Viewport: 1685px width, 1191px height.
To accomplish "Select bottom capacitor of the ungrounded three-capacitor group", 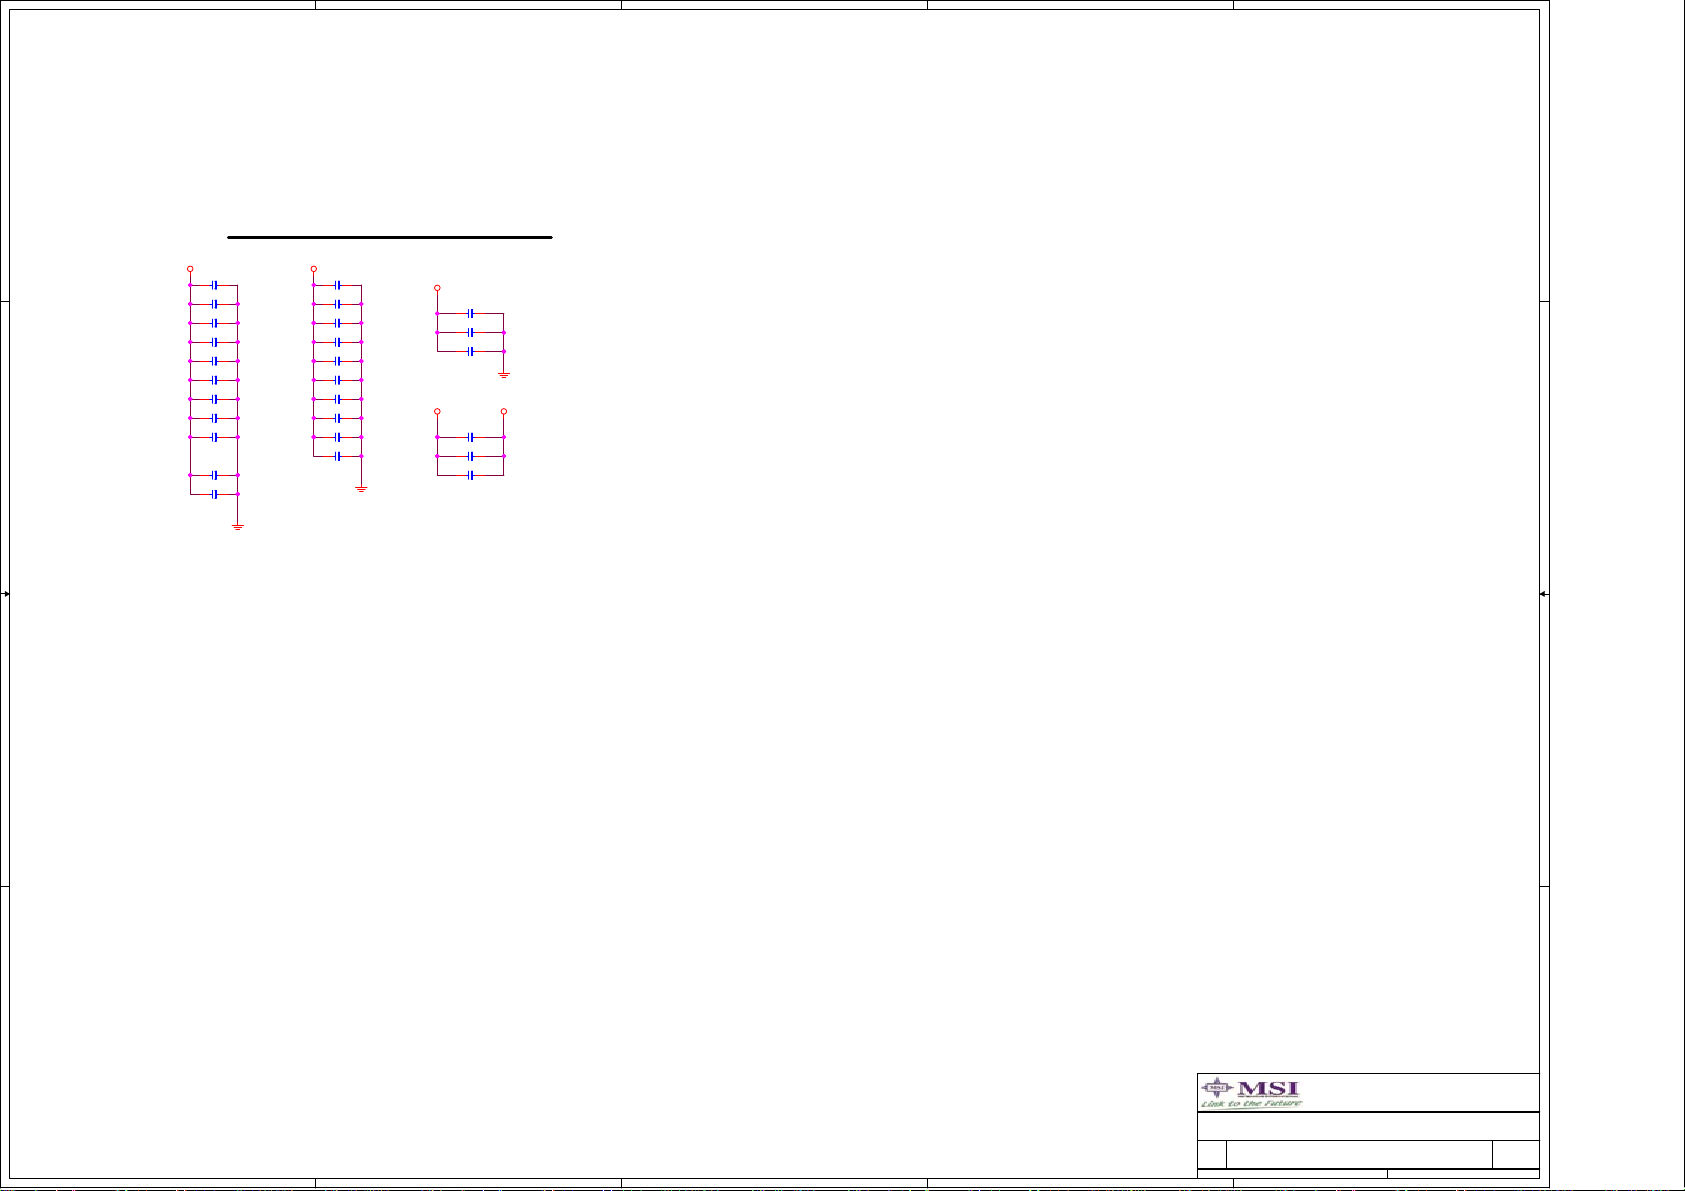I will [470, 475].
